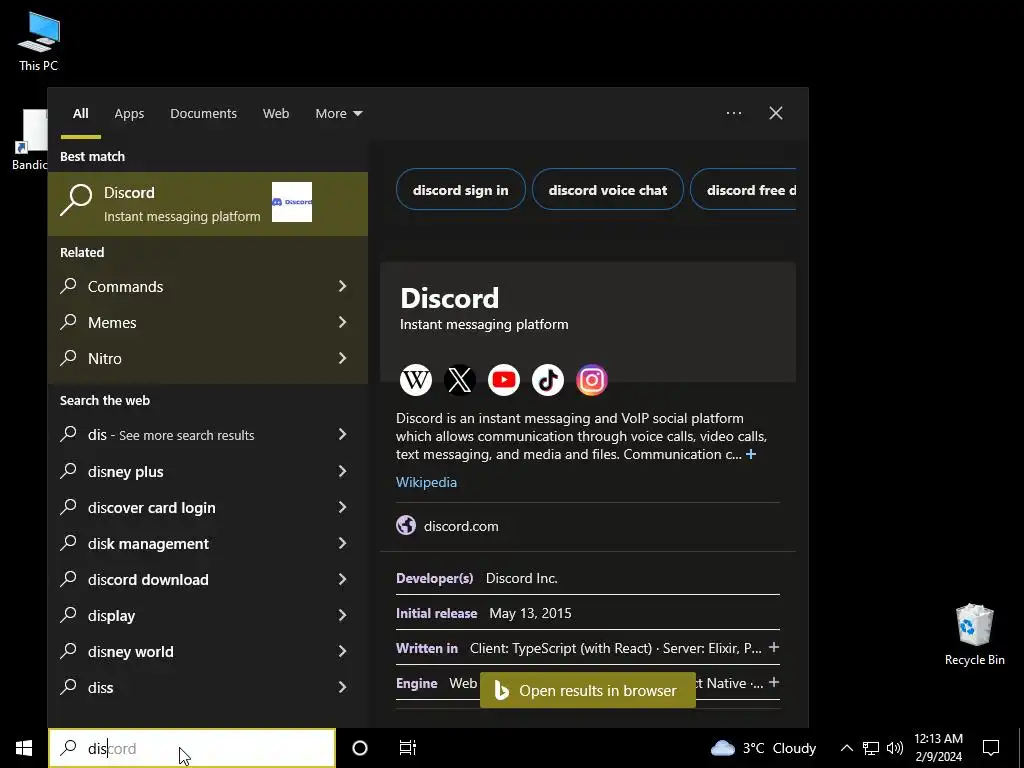Expand the Engine row plus icon
The height and width of the screenshot is (768, 1024).
[x=774, y=682]
